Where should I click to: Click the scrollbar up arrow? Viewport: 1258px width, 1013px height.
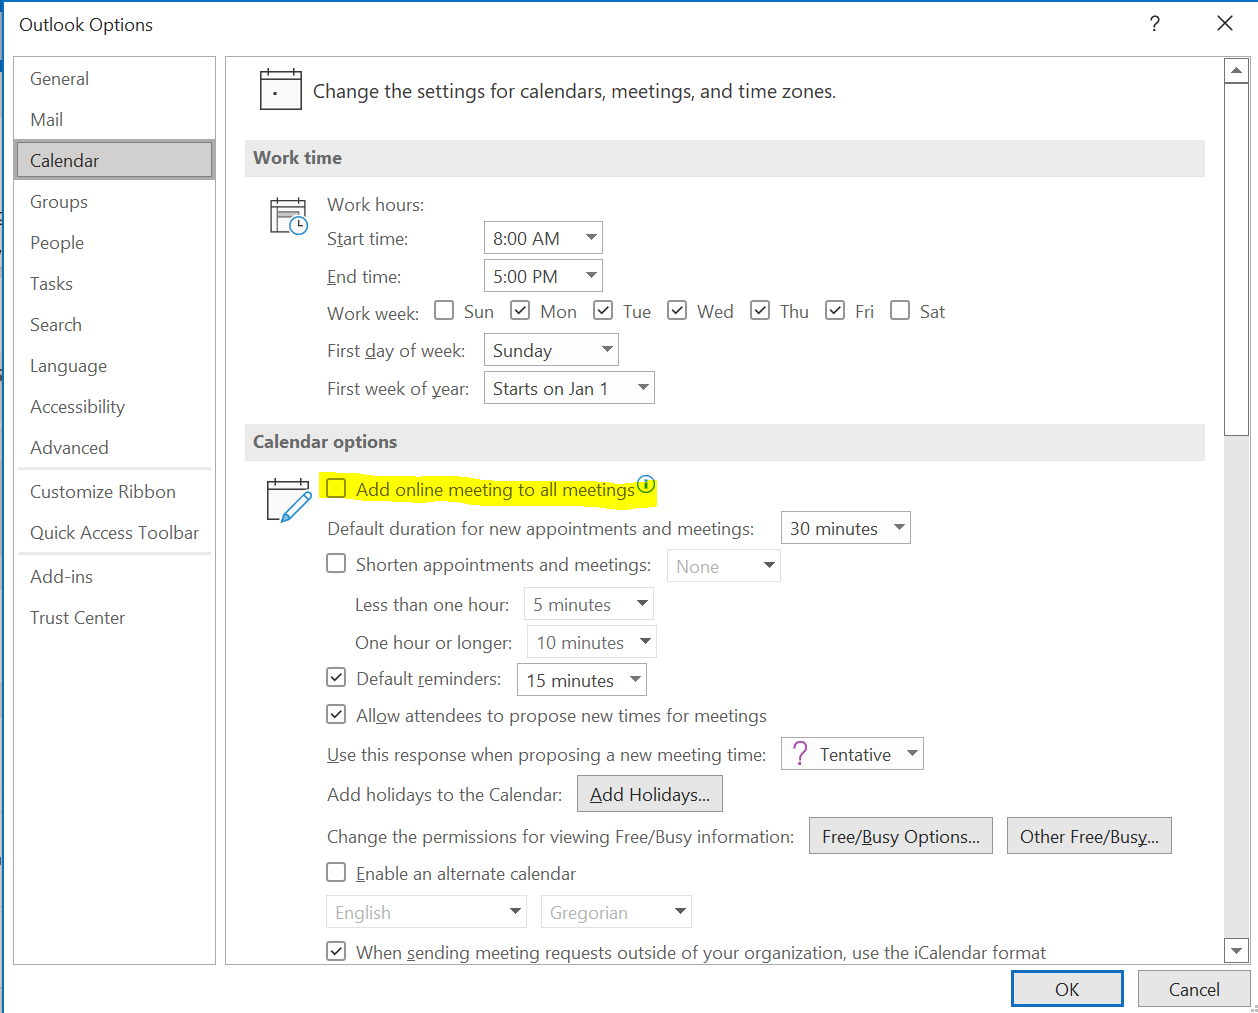point(1237,71)
